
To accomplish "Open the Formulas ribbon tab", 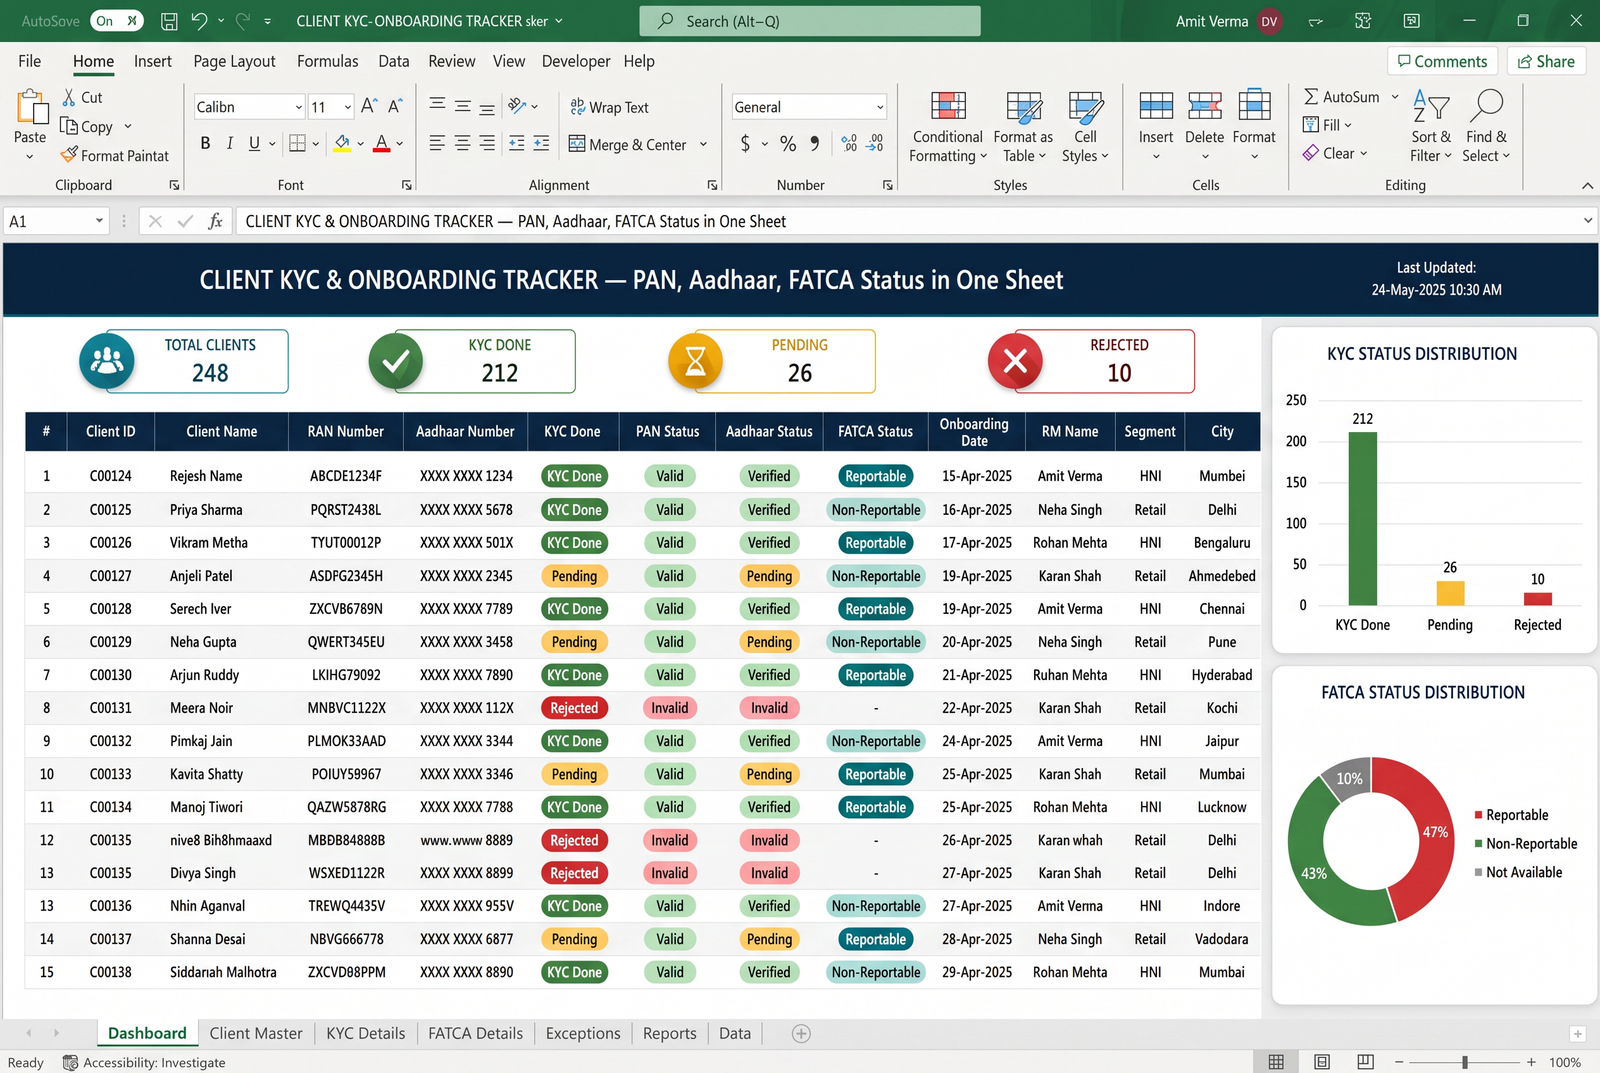I will point(327,61).
